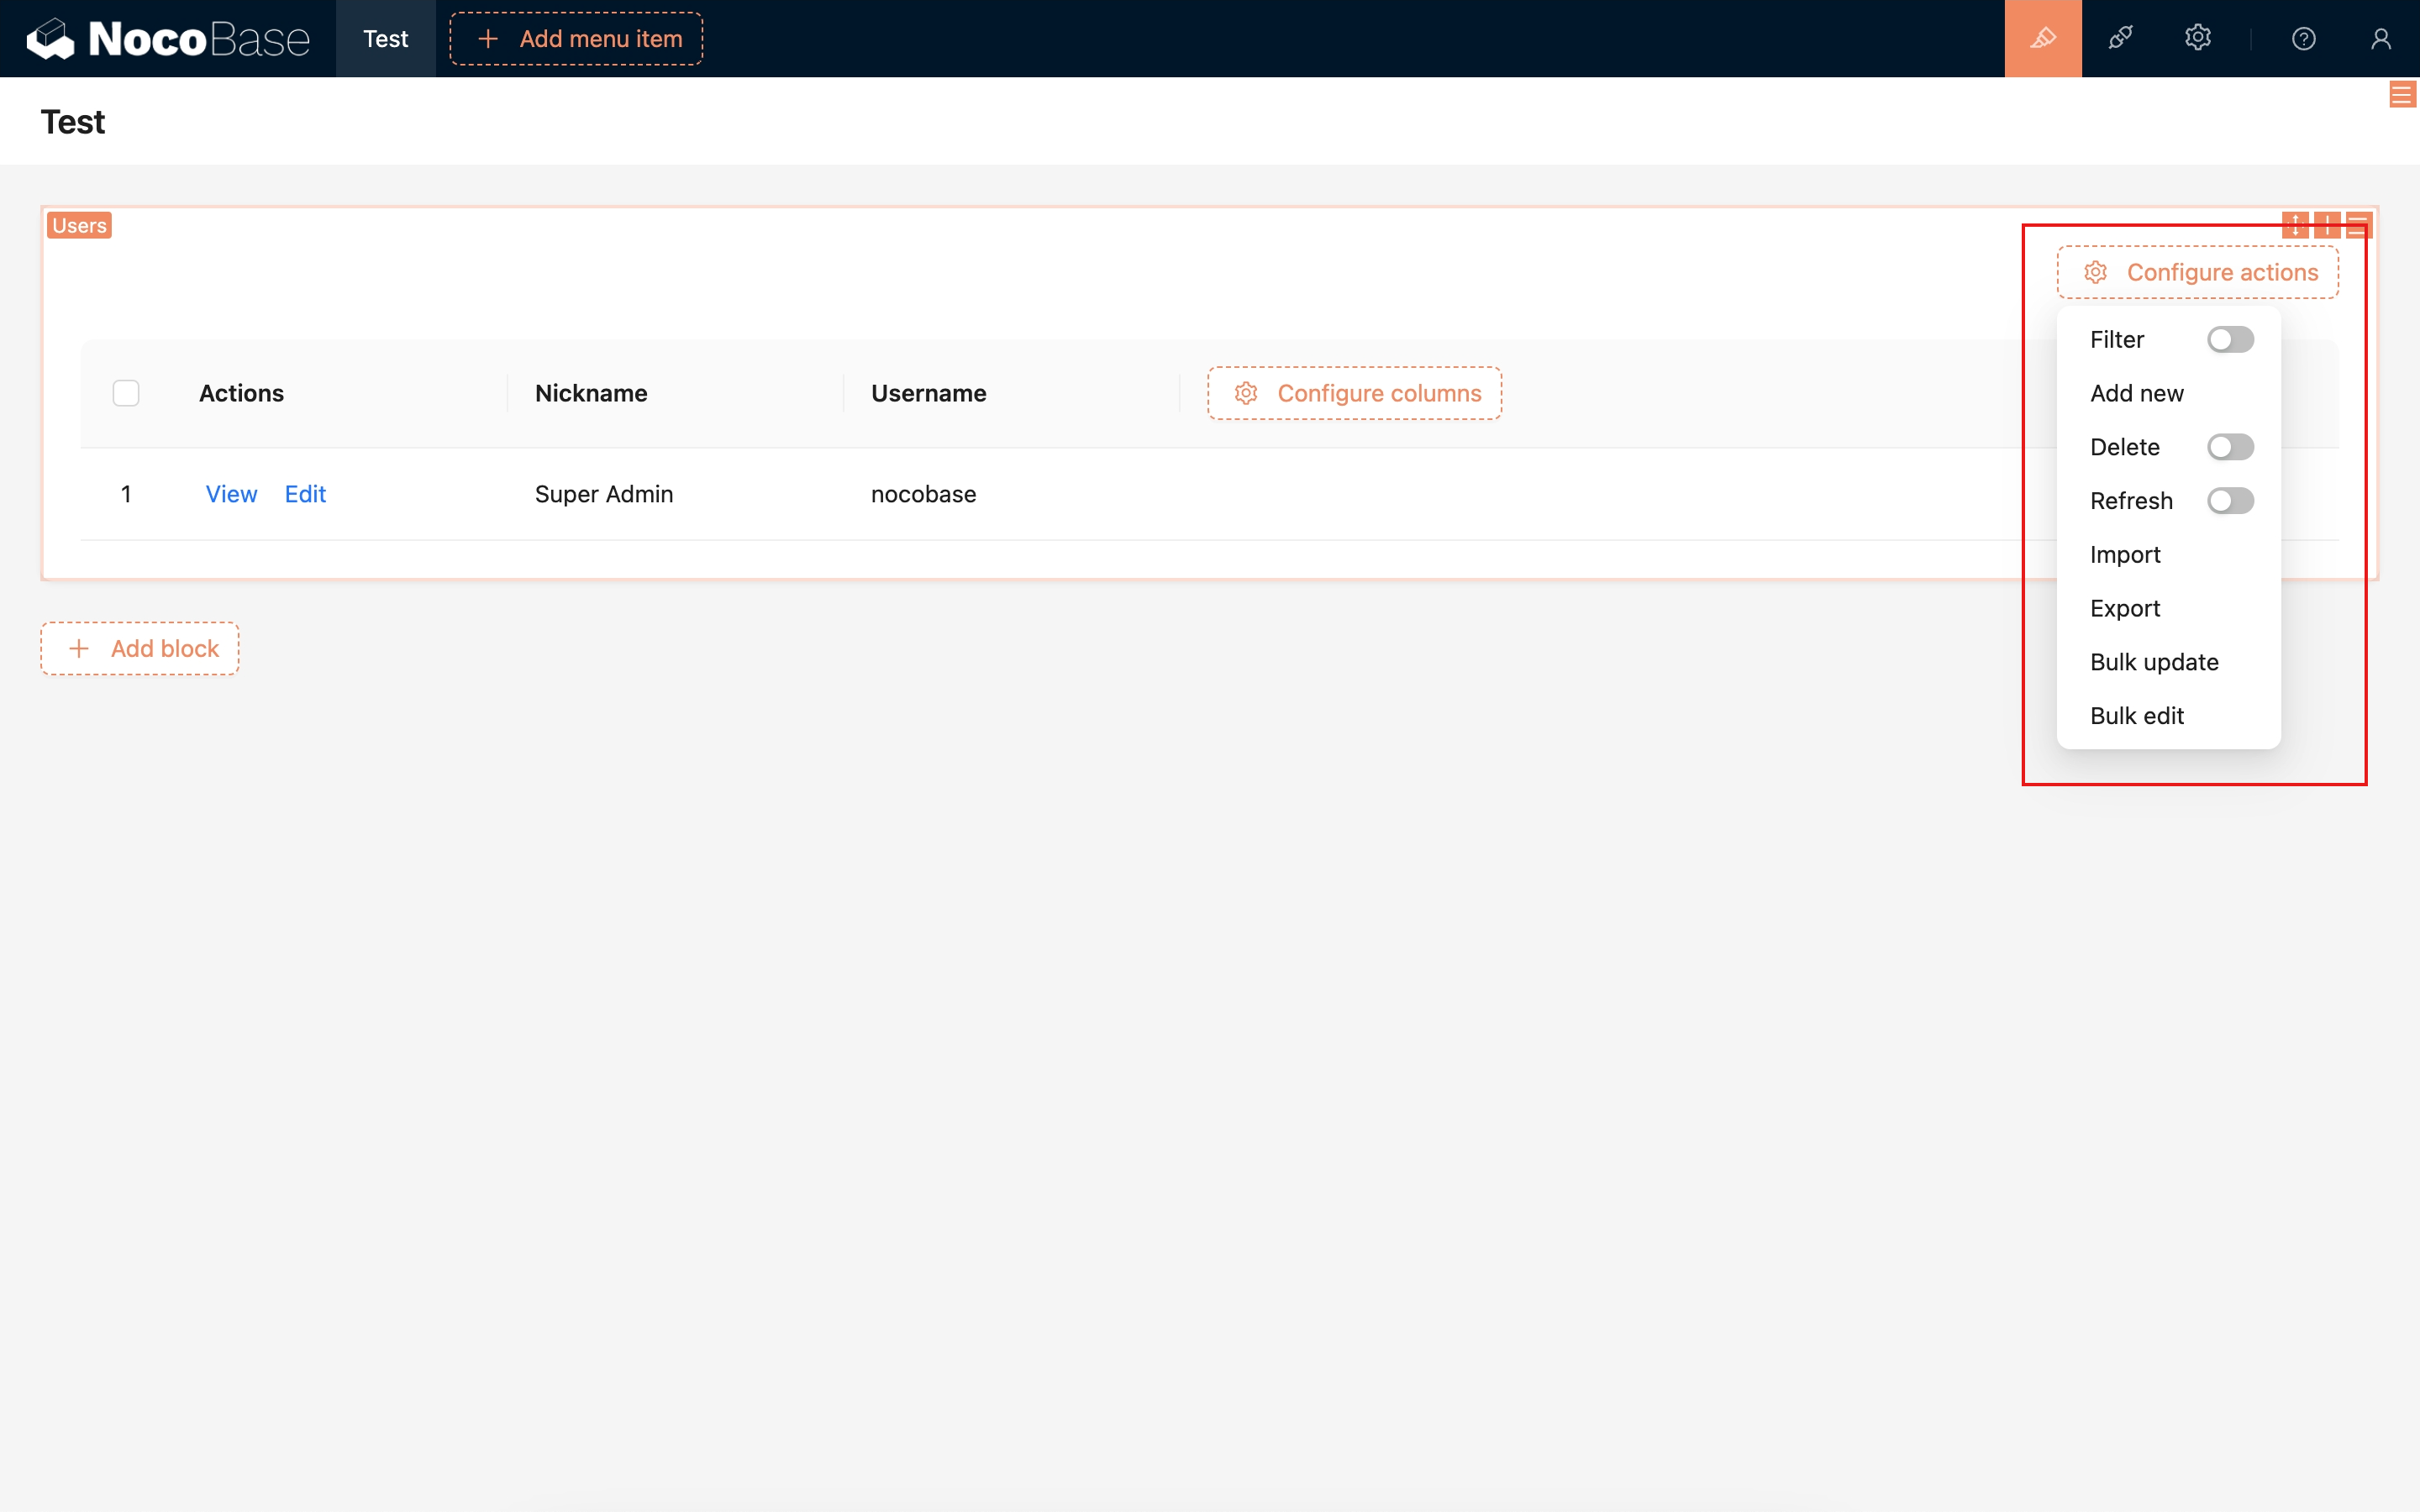Screen dimensions: 2420x1512
Task: Select the Bulk update menu item
Action: coord(2155,662)
